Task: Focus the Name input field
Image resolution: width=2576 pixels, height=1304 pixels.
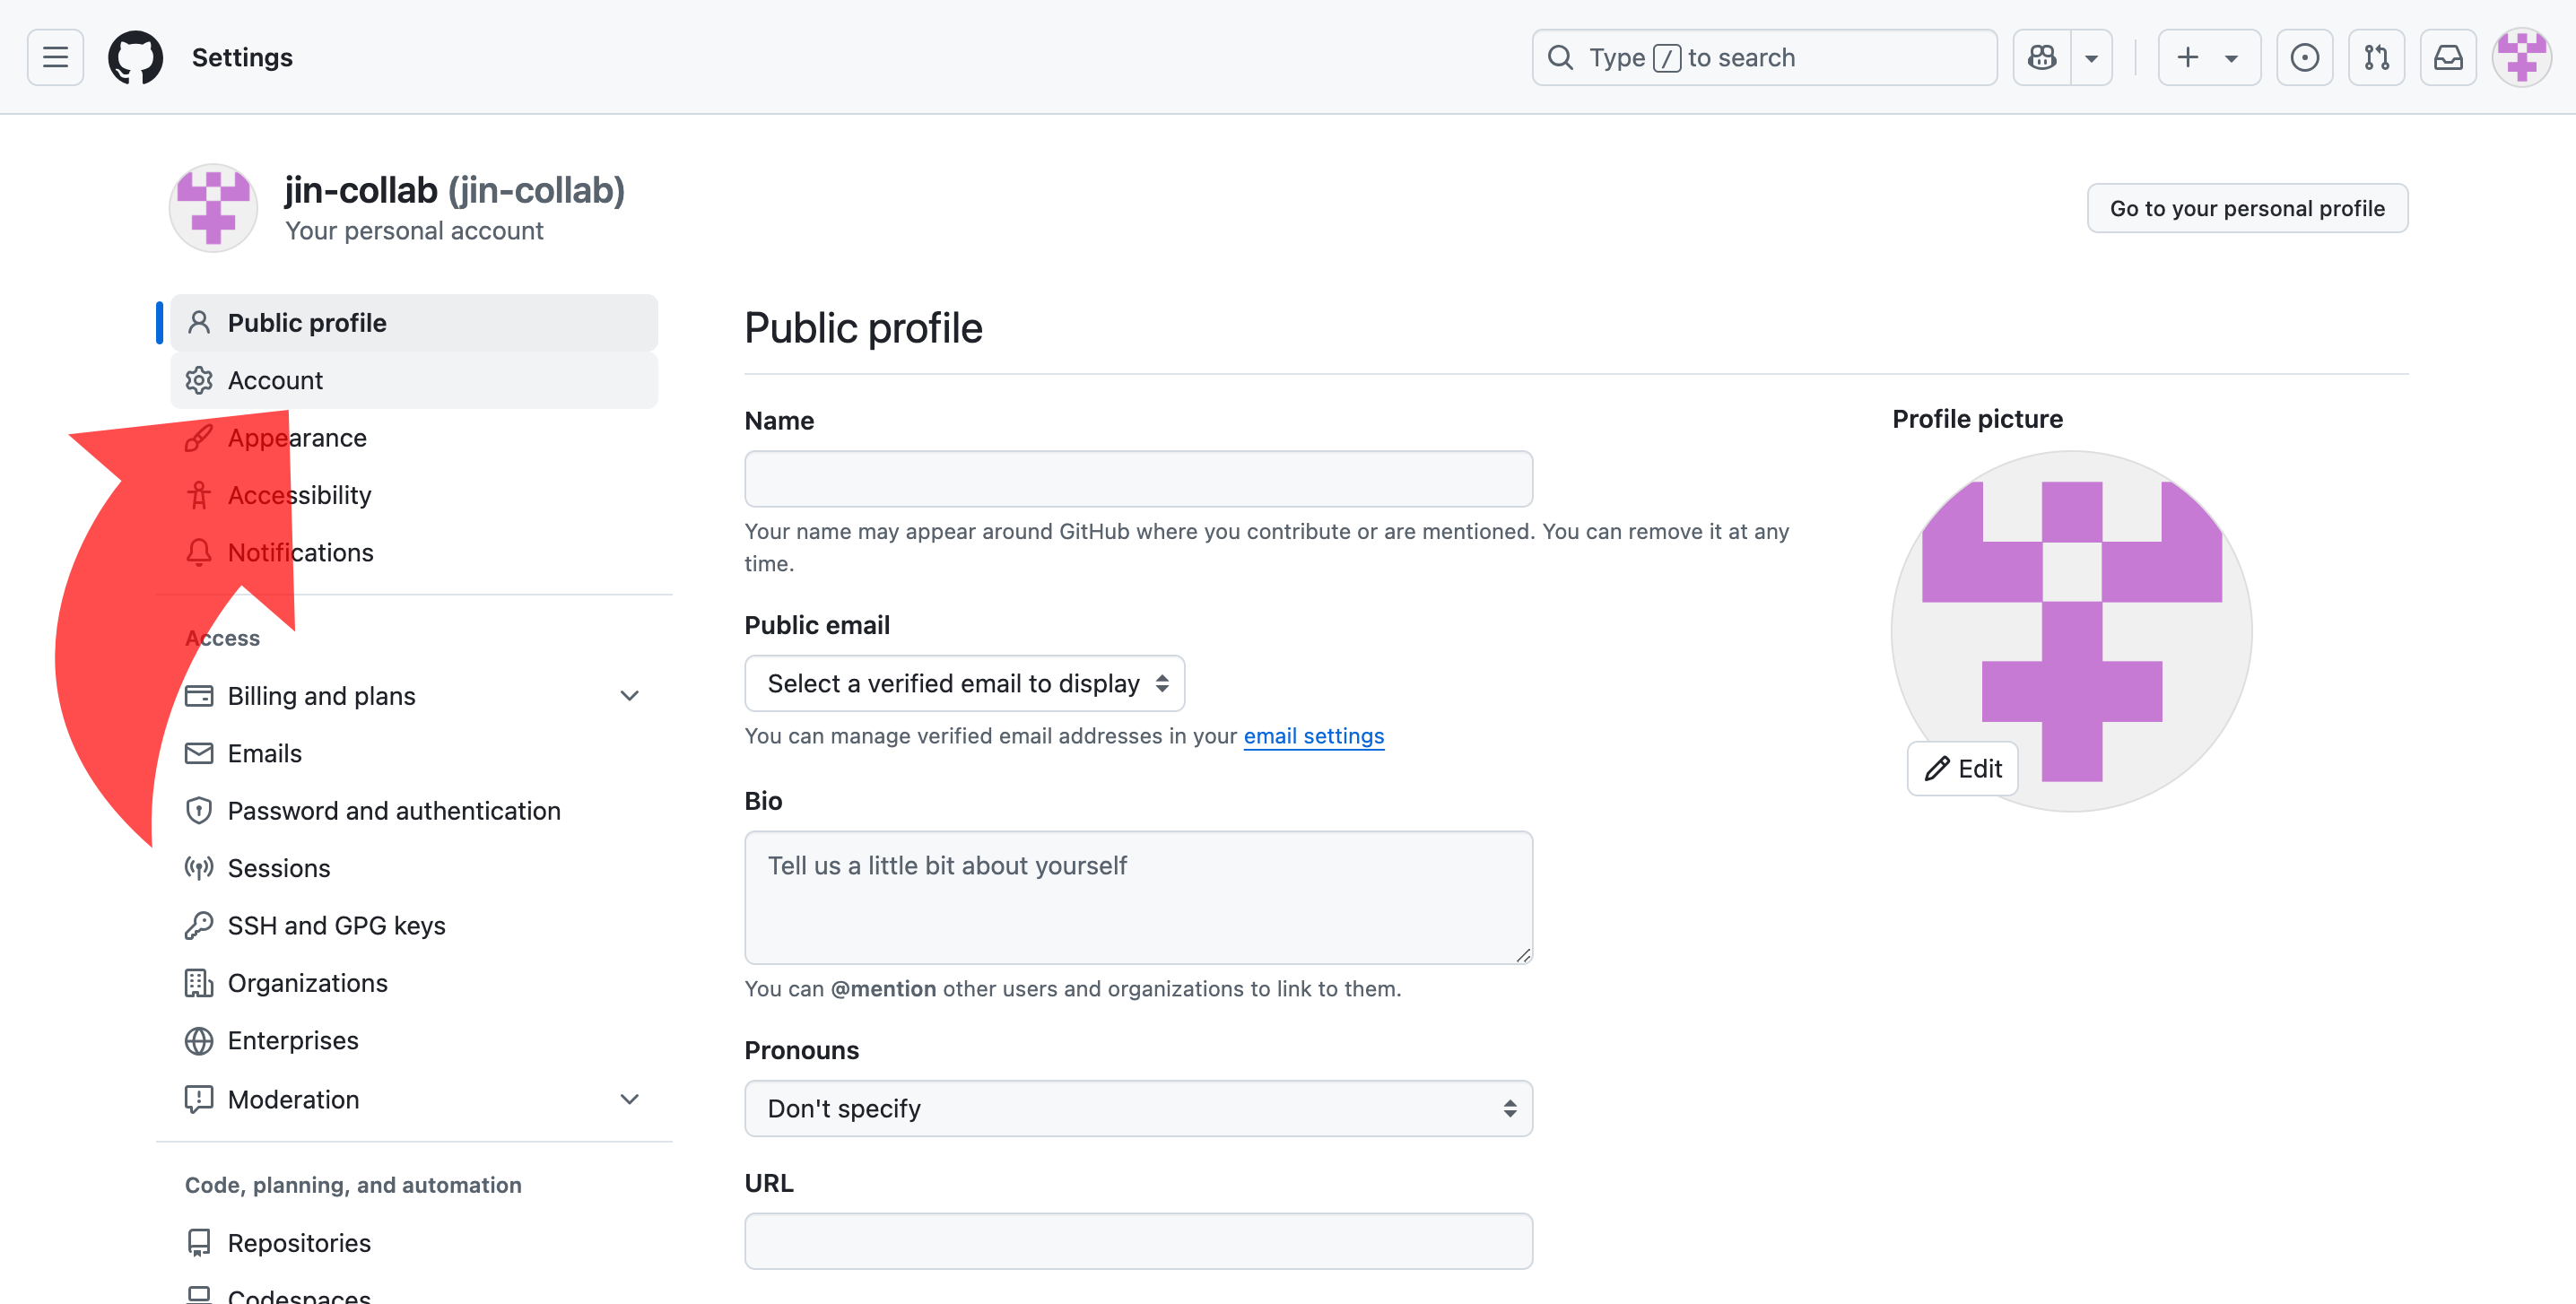Action: coord(1138,478)
